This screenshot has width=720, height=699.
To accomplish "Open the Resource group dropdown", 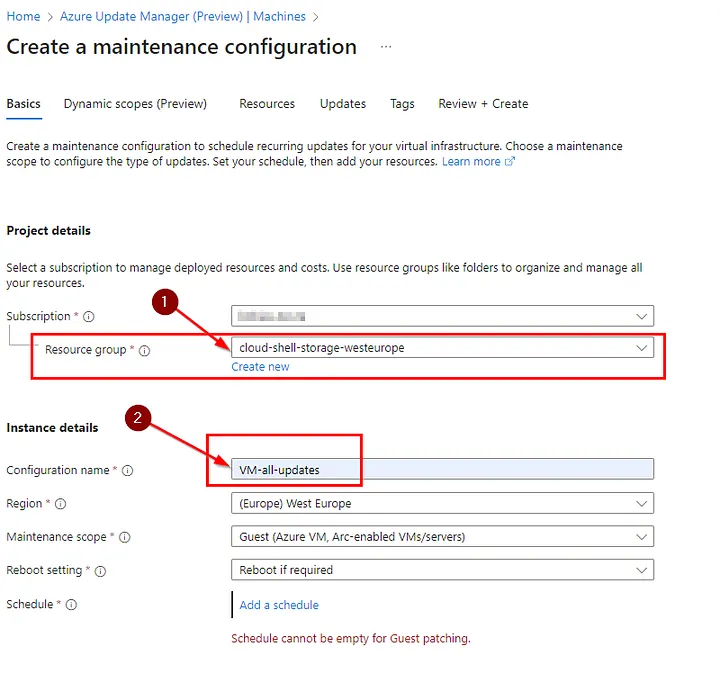I will coord(442,348).
